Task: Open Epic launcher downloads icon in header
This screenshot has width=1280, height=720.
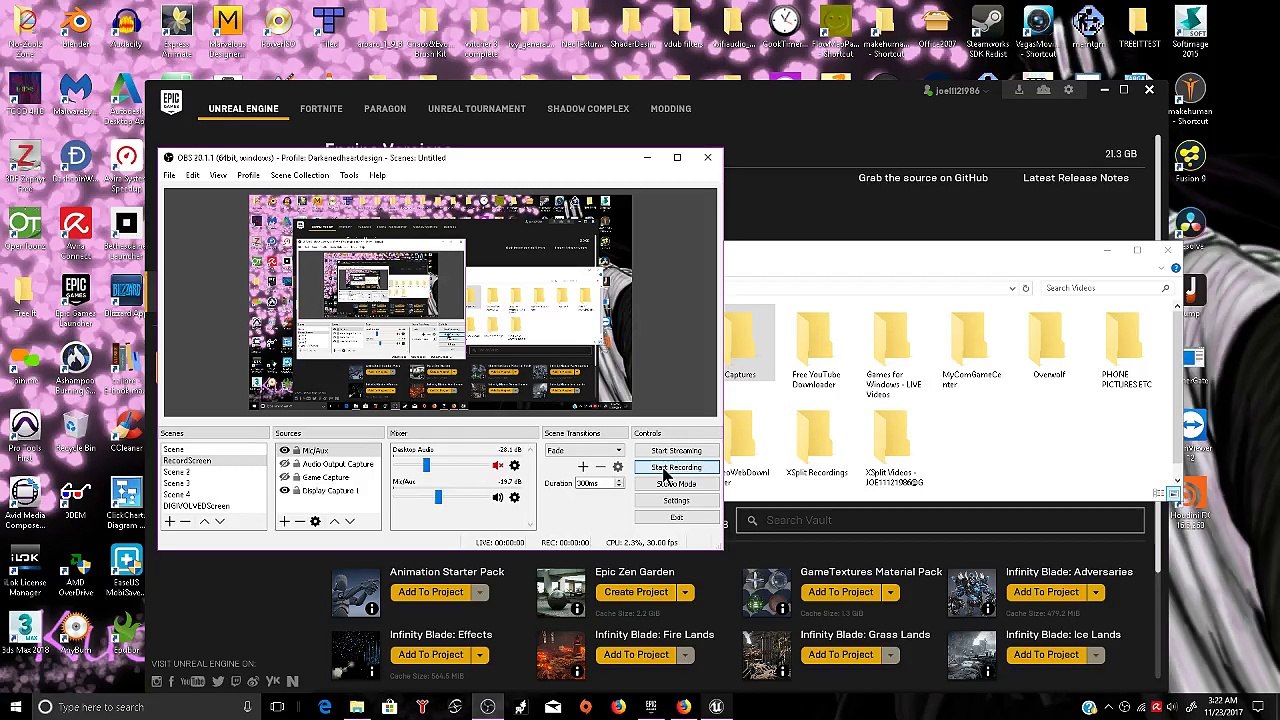Action: tap(1019, 90)
